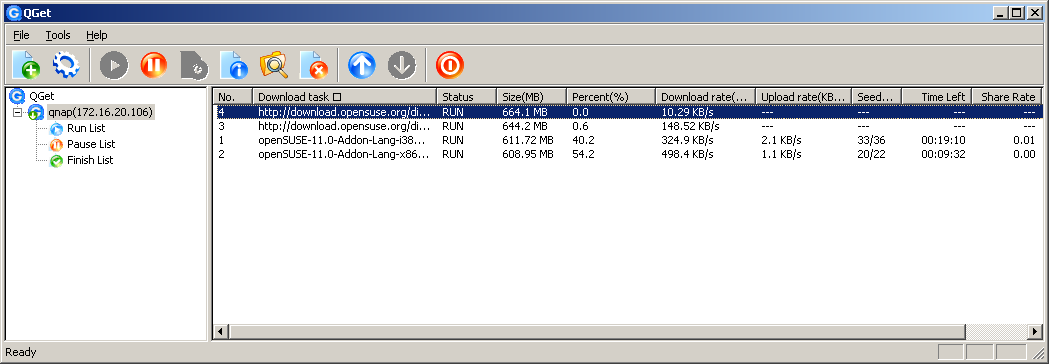Viewport: 1049px width, 364px height.
Task: Sort by Status column header
Action: 466,97
